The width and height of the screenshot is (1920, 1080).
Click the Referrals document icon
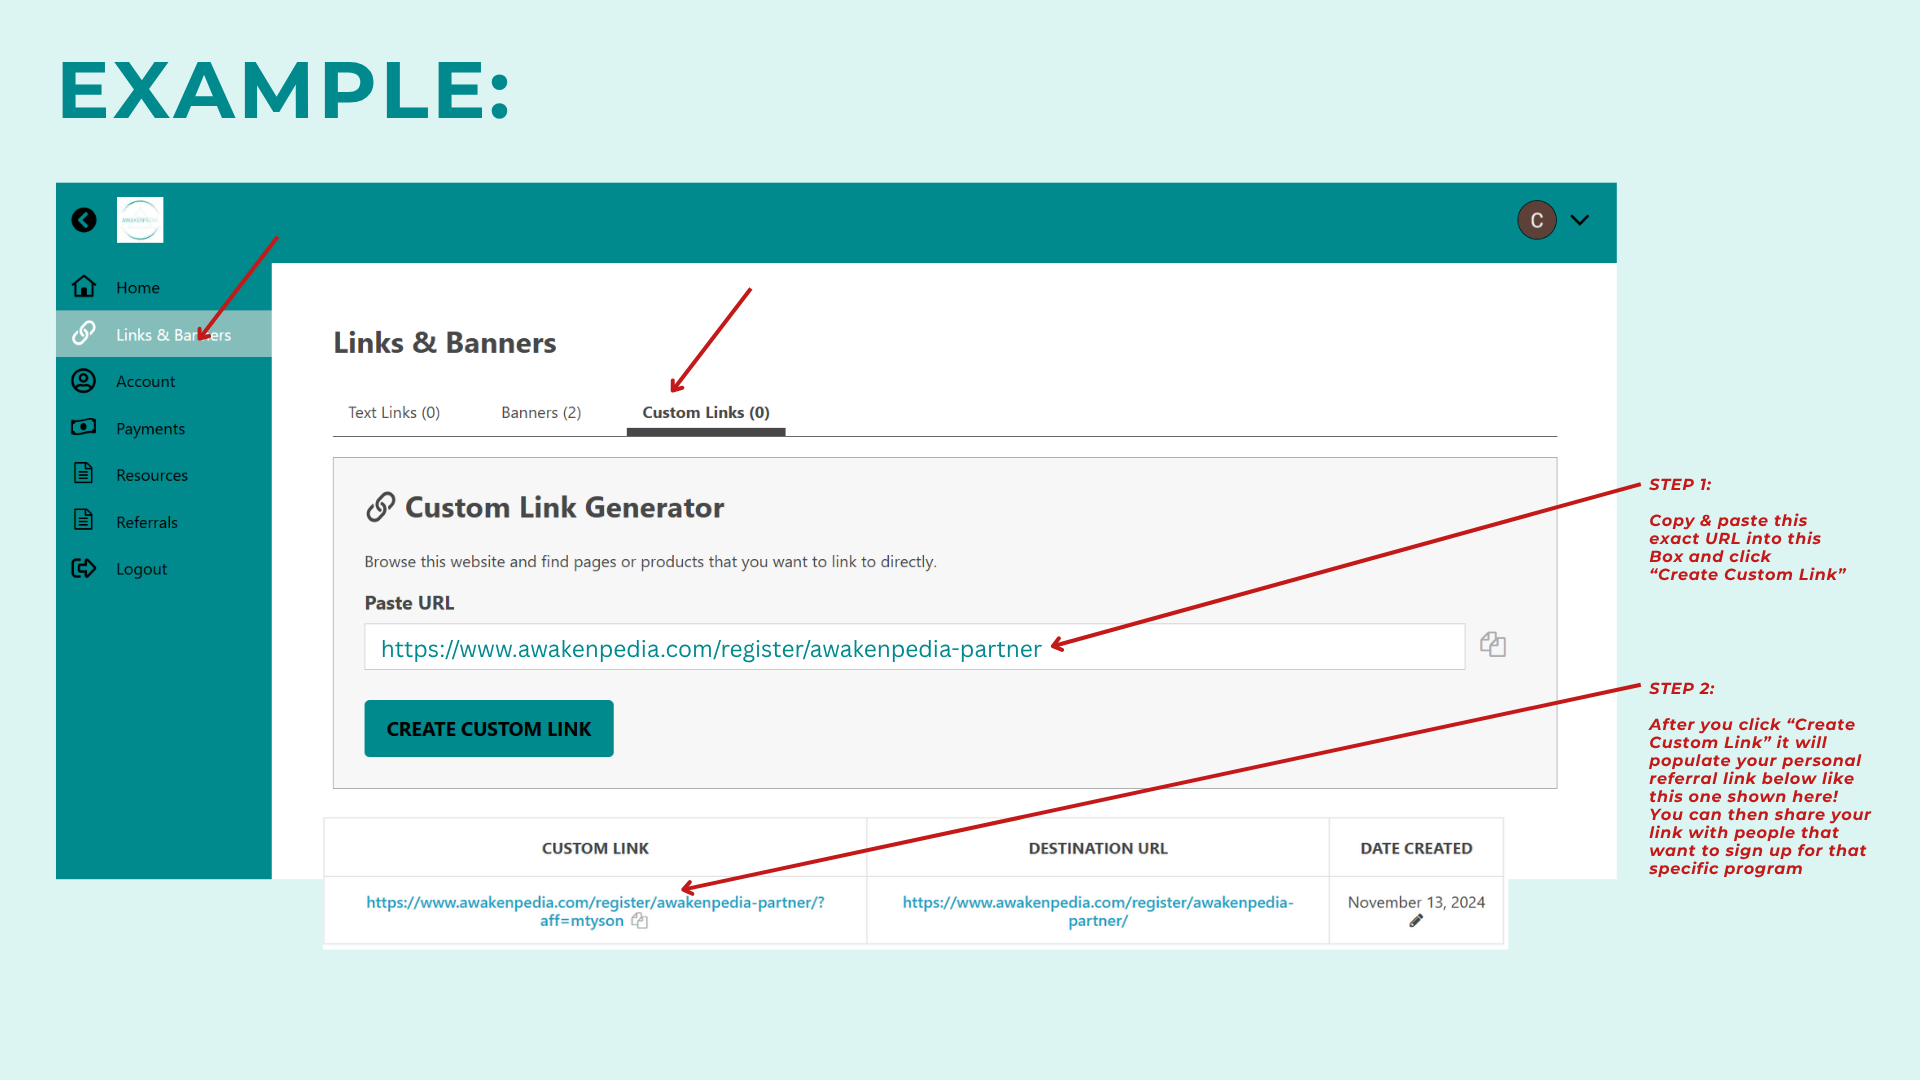[x=84, y=520]
